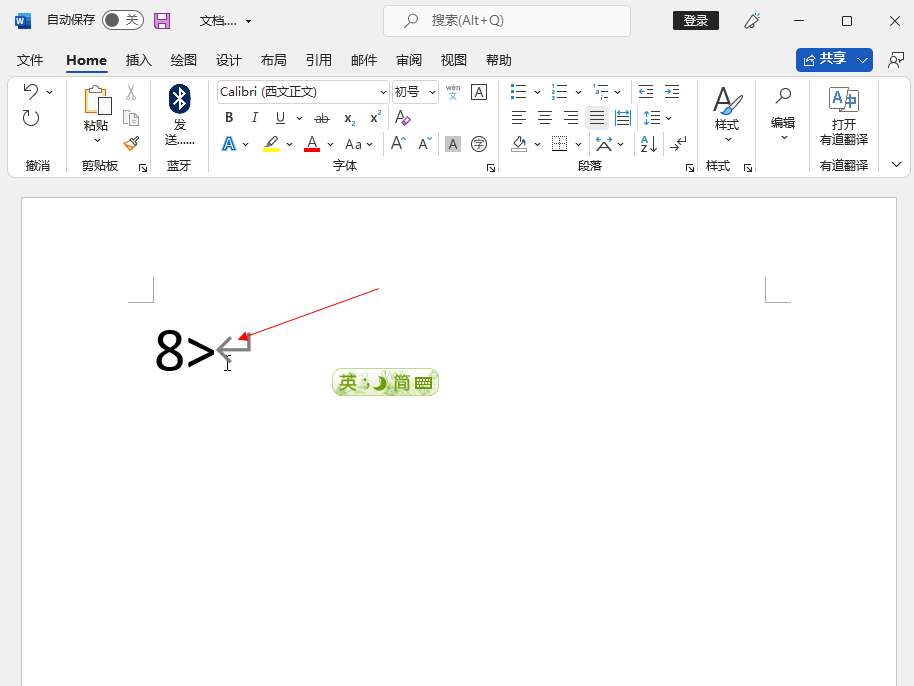Toggle bold formatting
This screenshot has width=914, height=686.
[229, 118]
